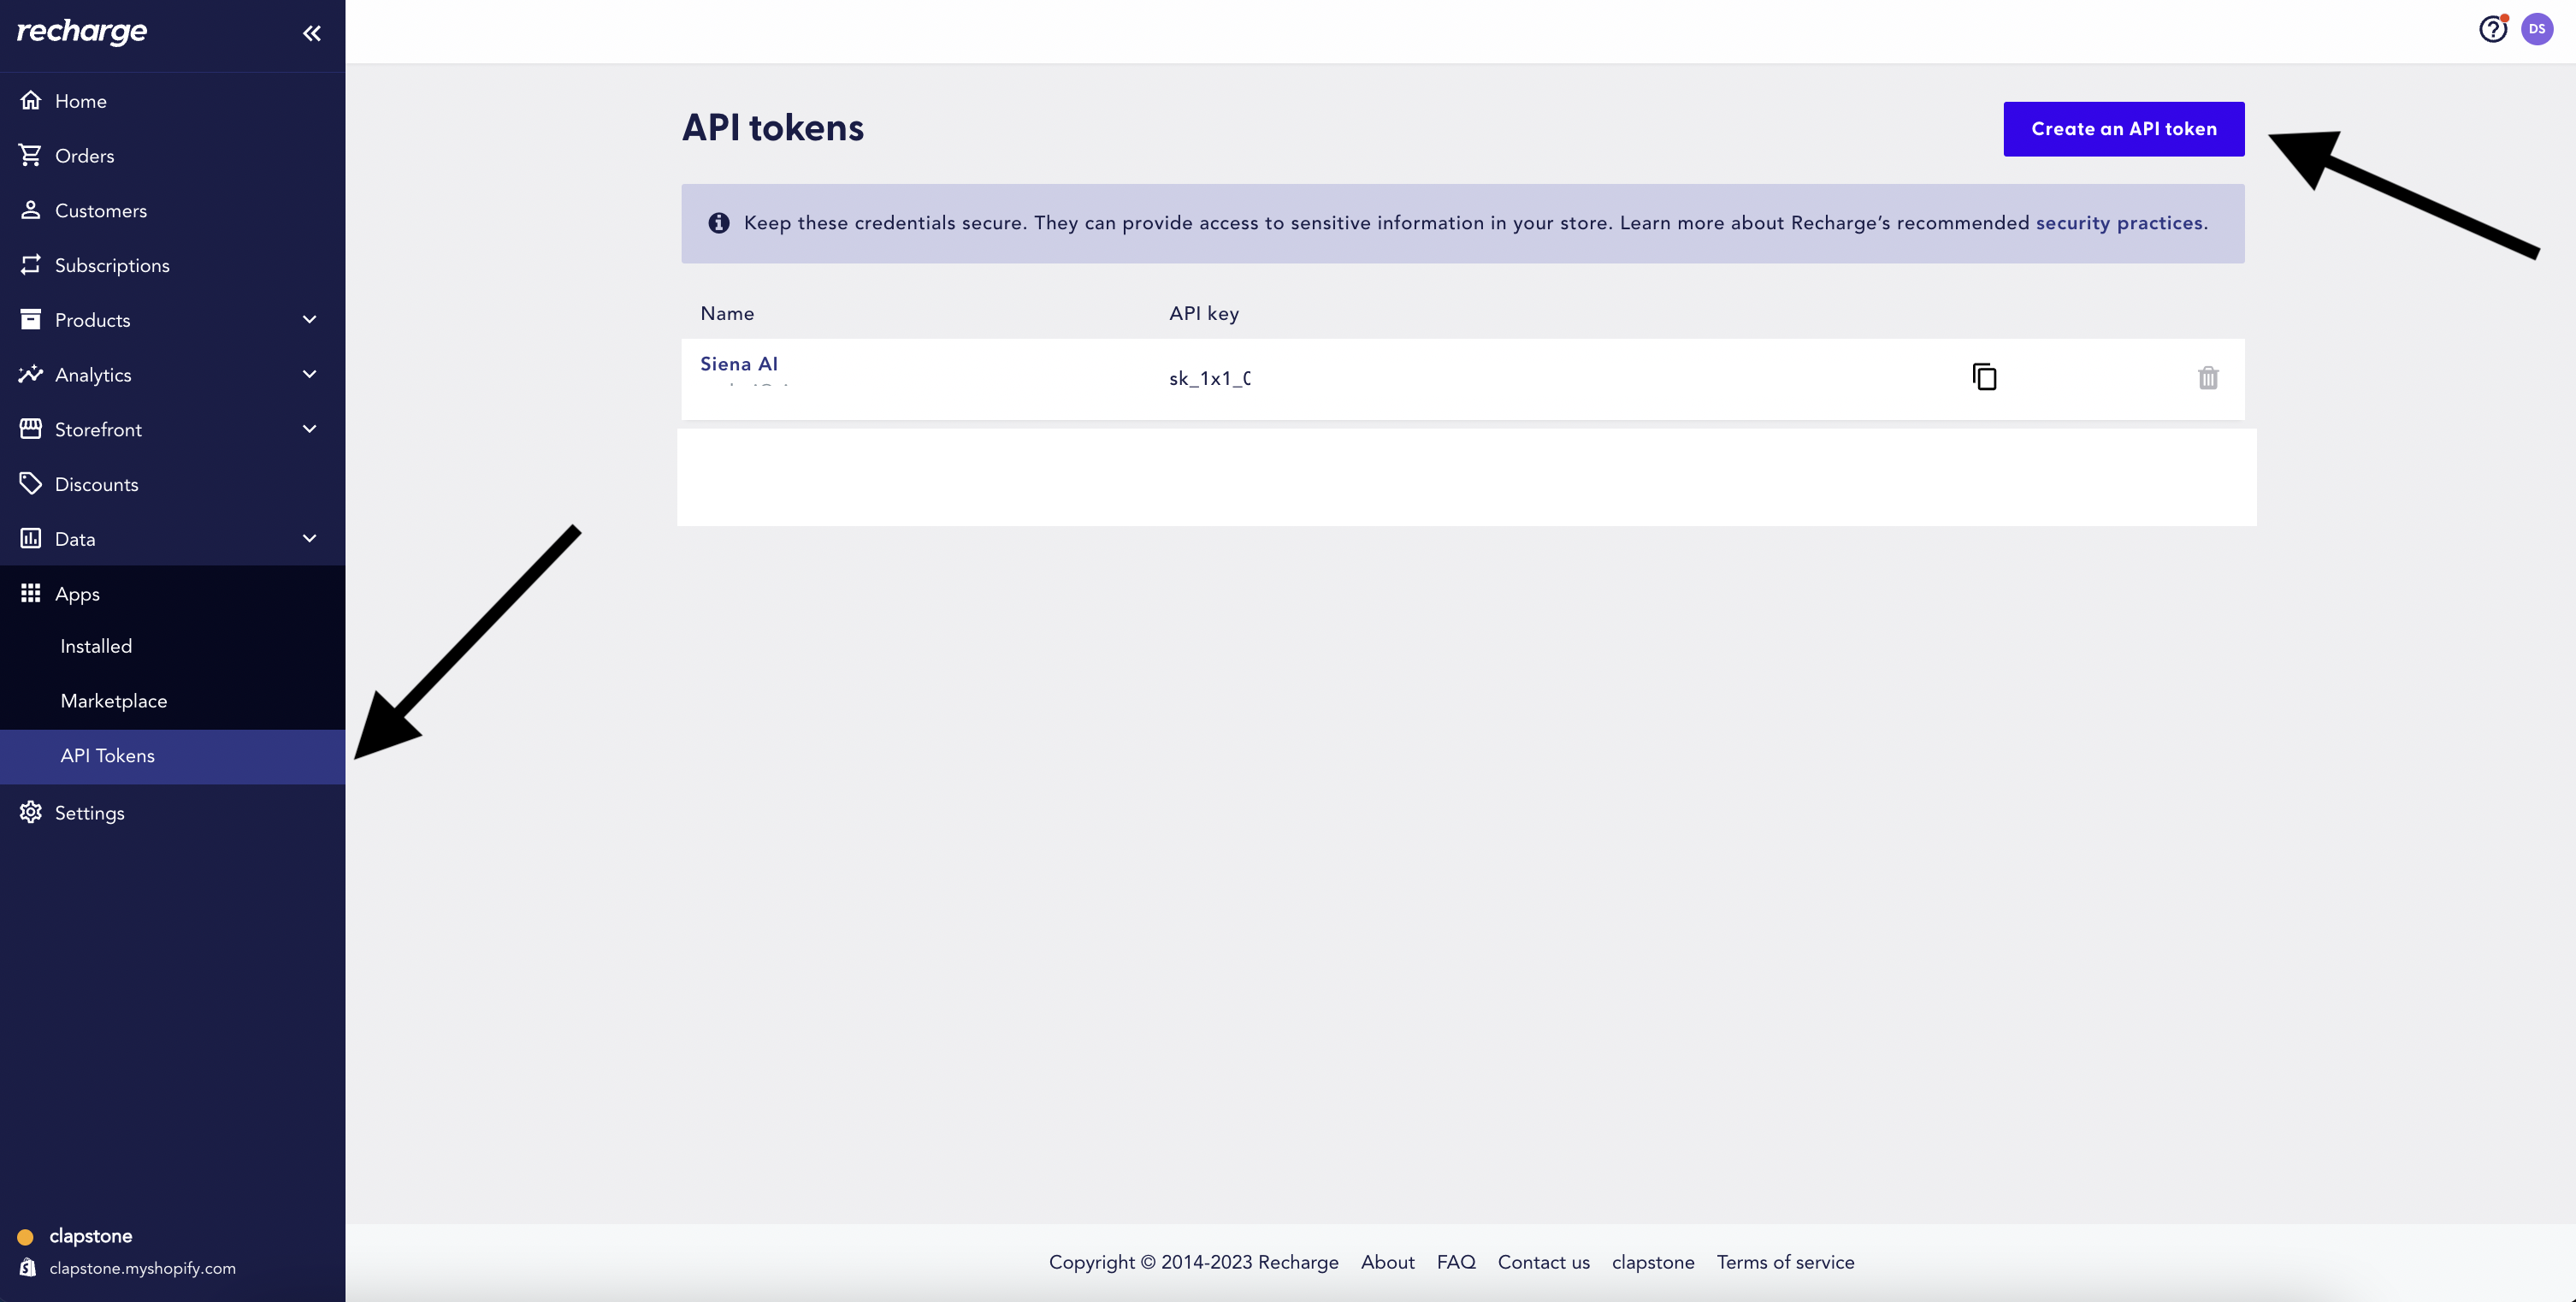Open Subscriptions in the sidebar
This screenshot has height=1302, width=2576.
click(172, 265)
